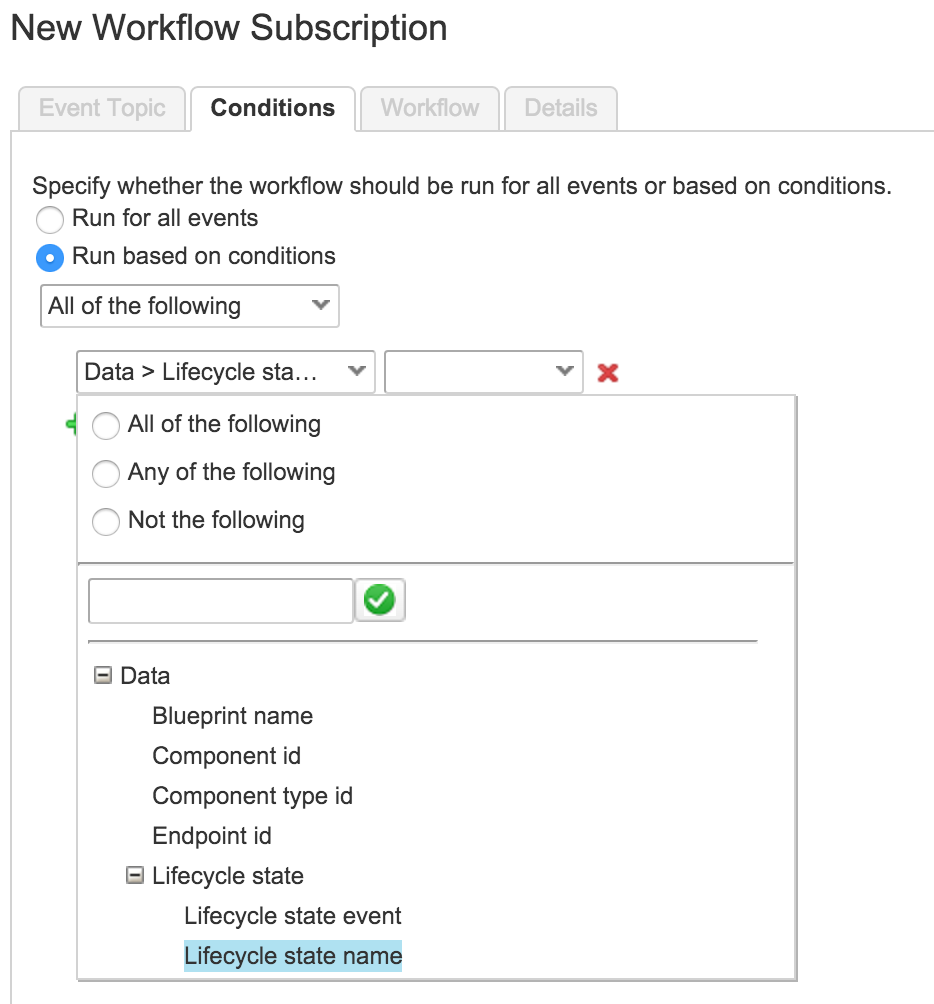934x1004 pixels.
Task: Open the "Data > Lifecycle sta..." field dropdown
Action: pyautogui.click(x=225, y=371)
